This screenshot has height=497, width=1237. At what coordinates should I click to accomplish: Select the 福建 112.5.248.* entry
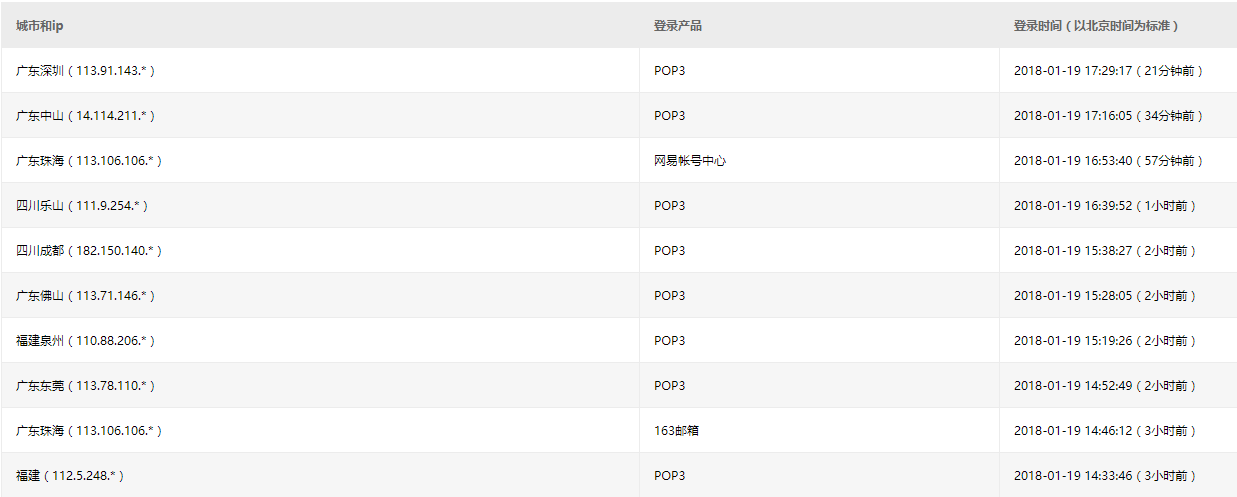tap(70, 476)
